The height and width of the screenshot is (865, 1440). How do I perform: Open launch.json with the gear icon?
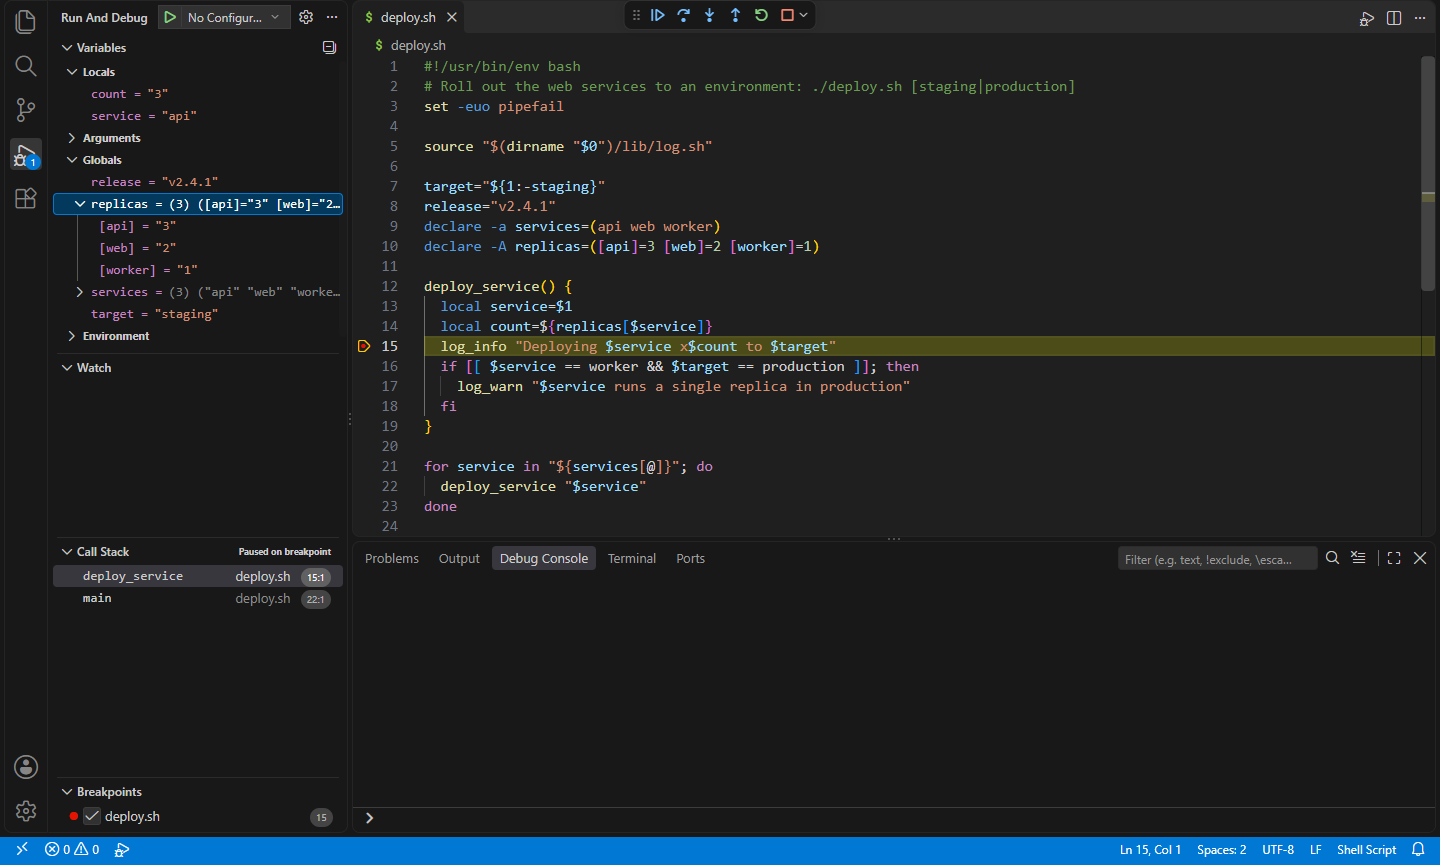(306, 17)
